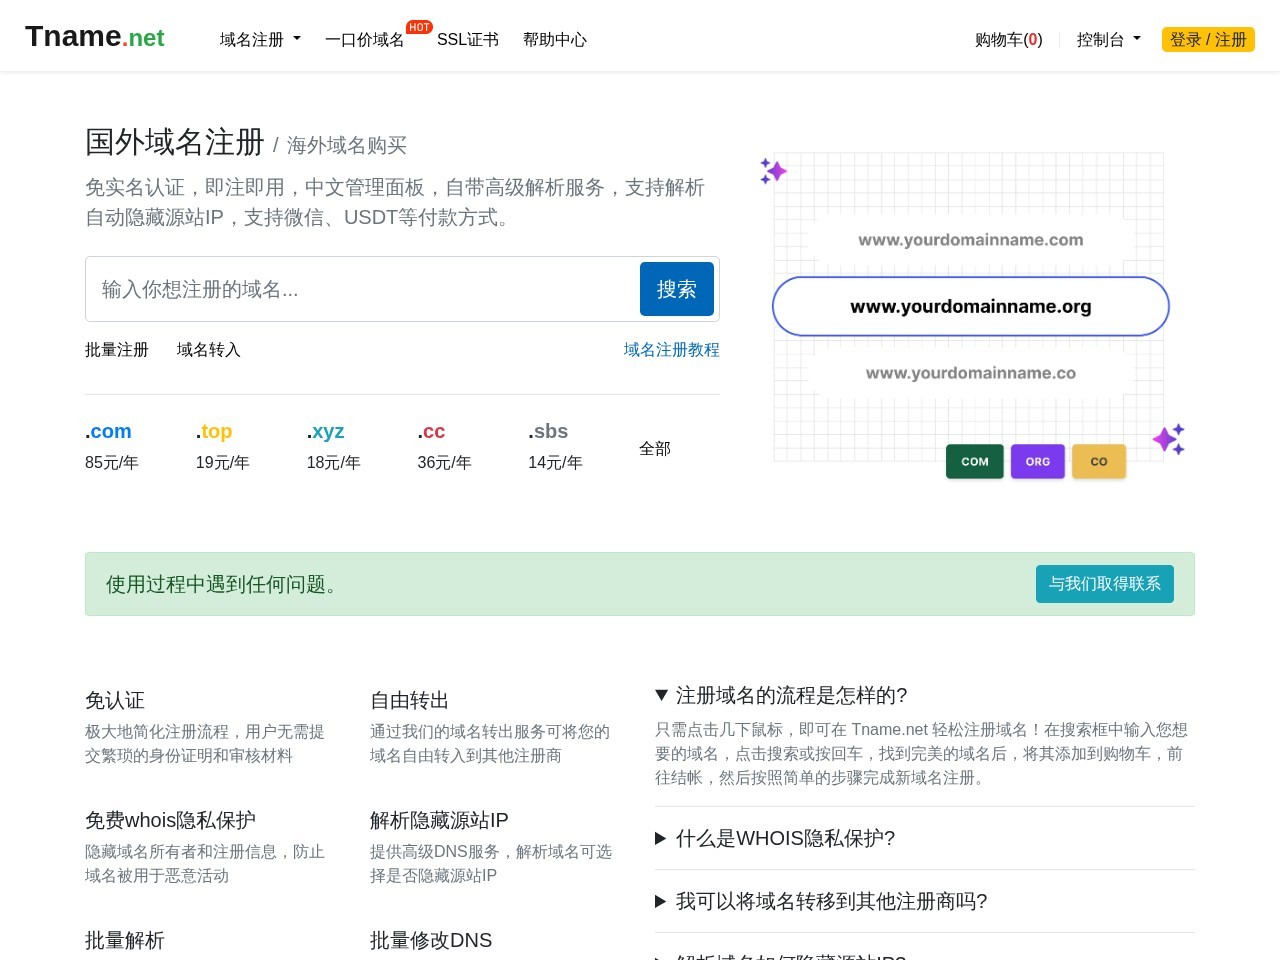Image resolution: width=1280 pixels, height=960 pixels.
Task: Open the 域名注册 dropdown menu
Action: (x=260, y=40)
